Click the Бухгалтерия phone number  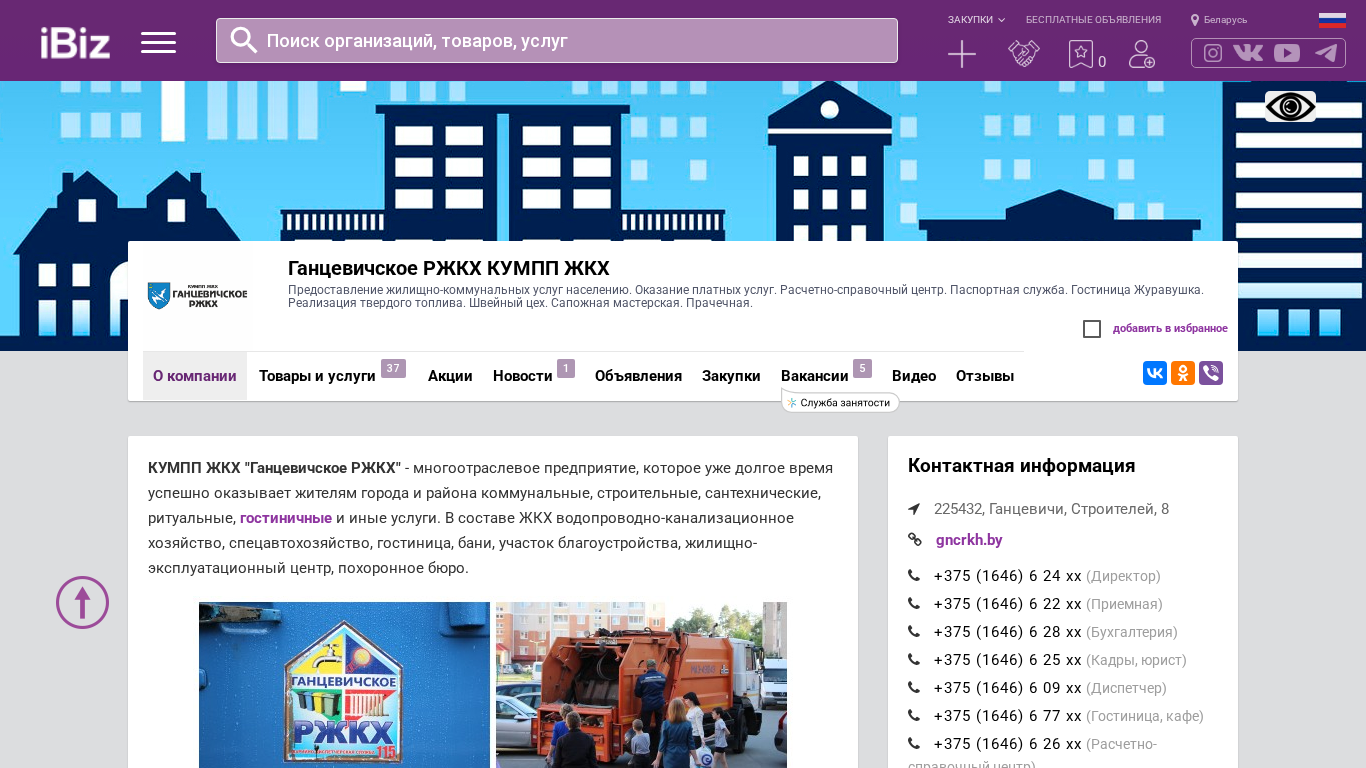(1007, 632)
